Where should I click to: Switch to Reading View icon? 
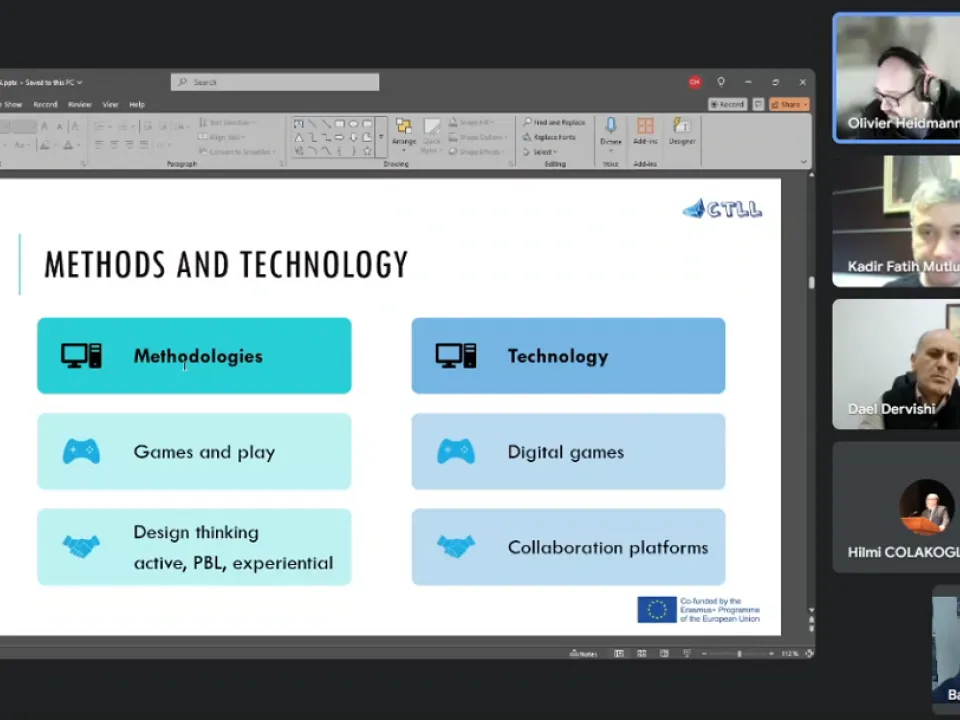[663, 653]
